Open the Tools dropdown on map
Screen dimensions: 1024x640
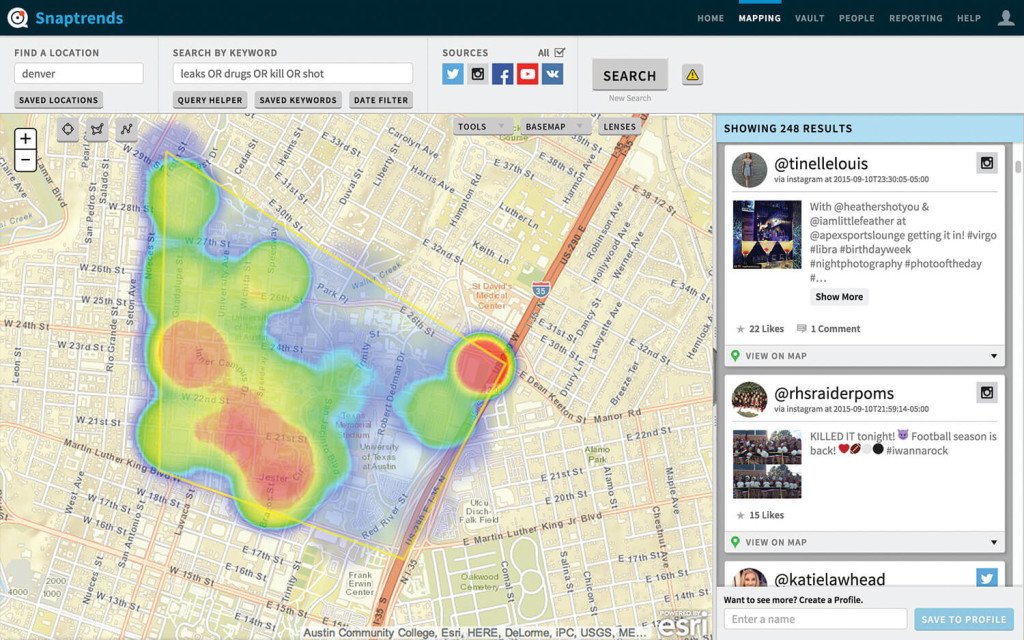point(482,127)
